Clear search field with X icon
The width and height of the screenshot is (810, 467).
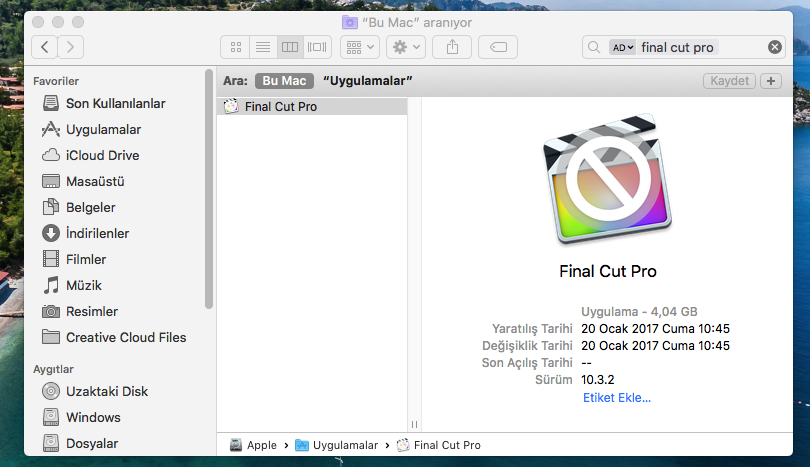coord(774,47)
